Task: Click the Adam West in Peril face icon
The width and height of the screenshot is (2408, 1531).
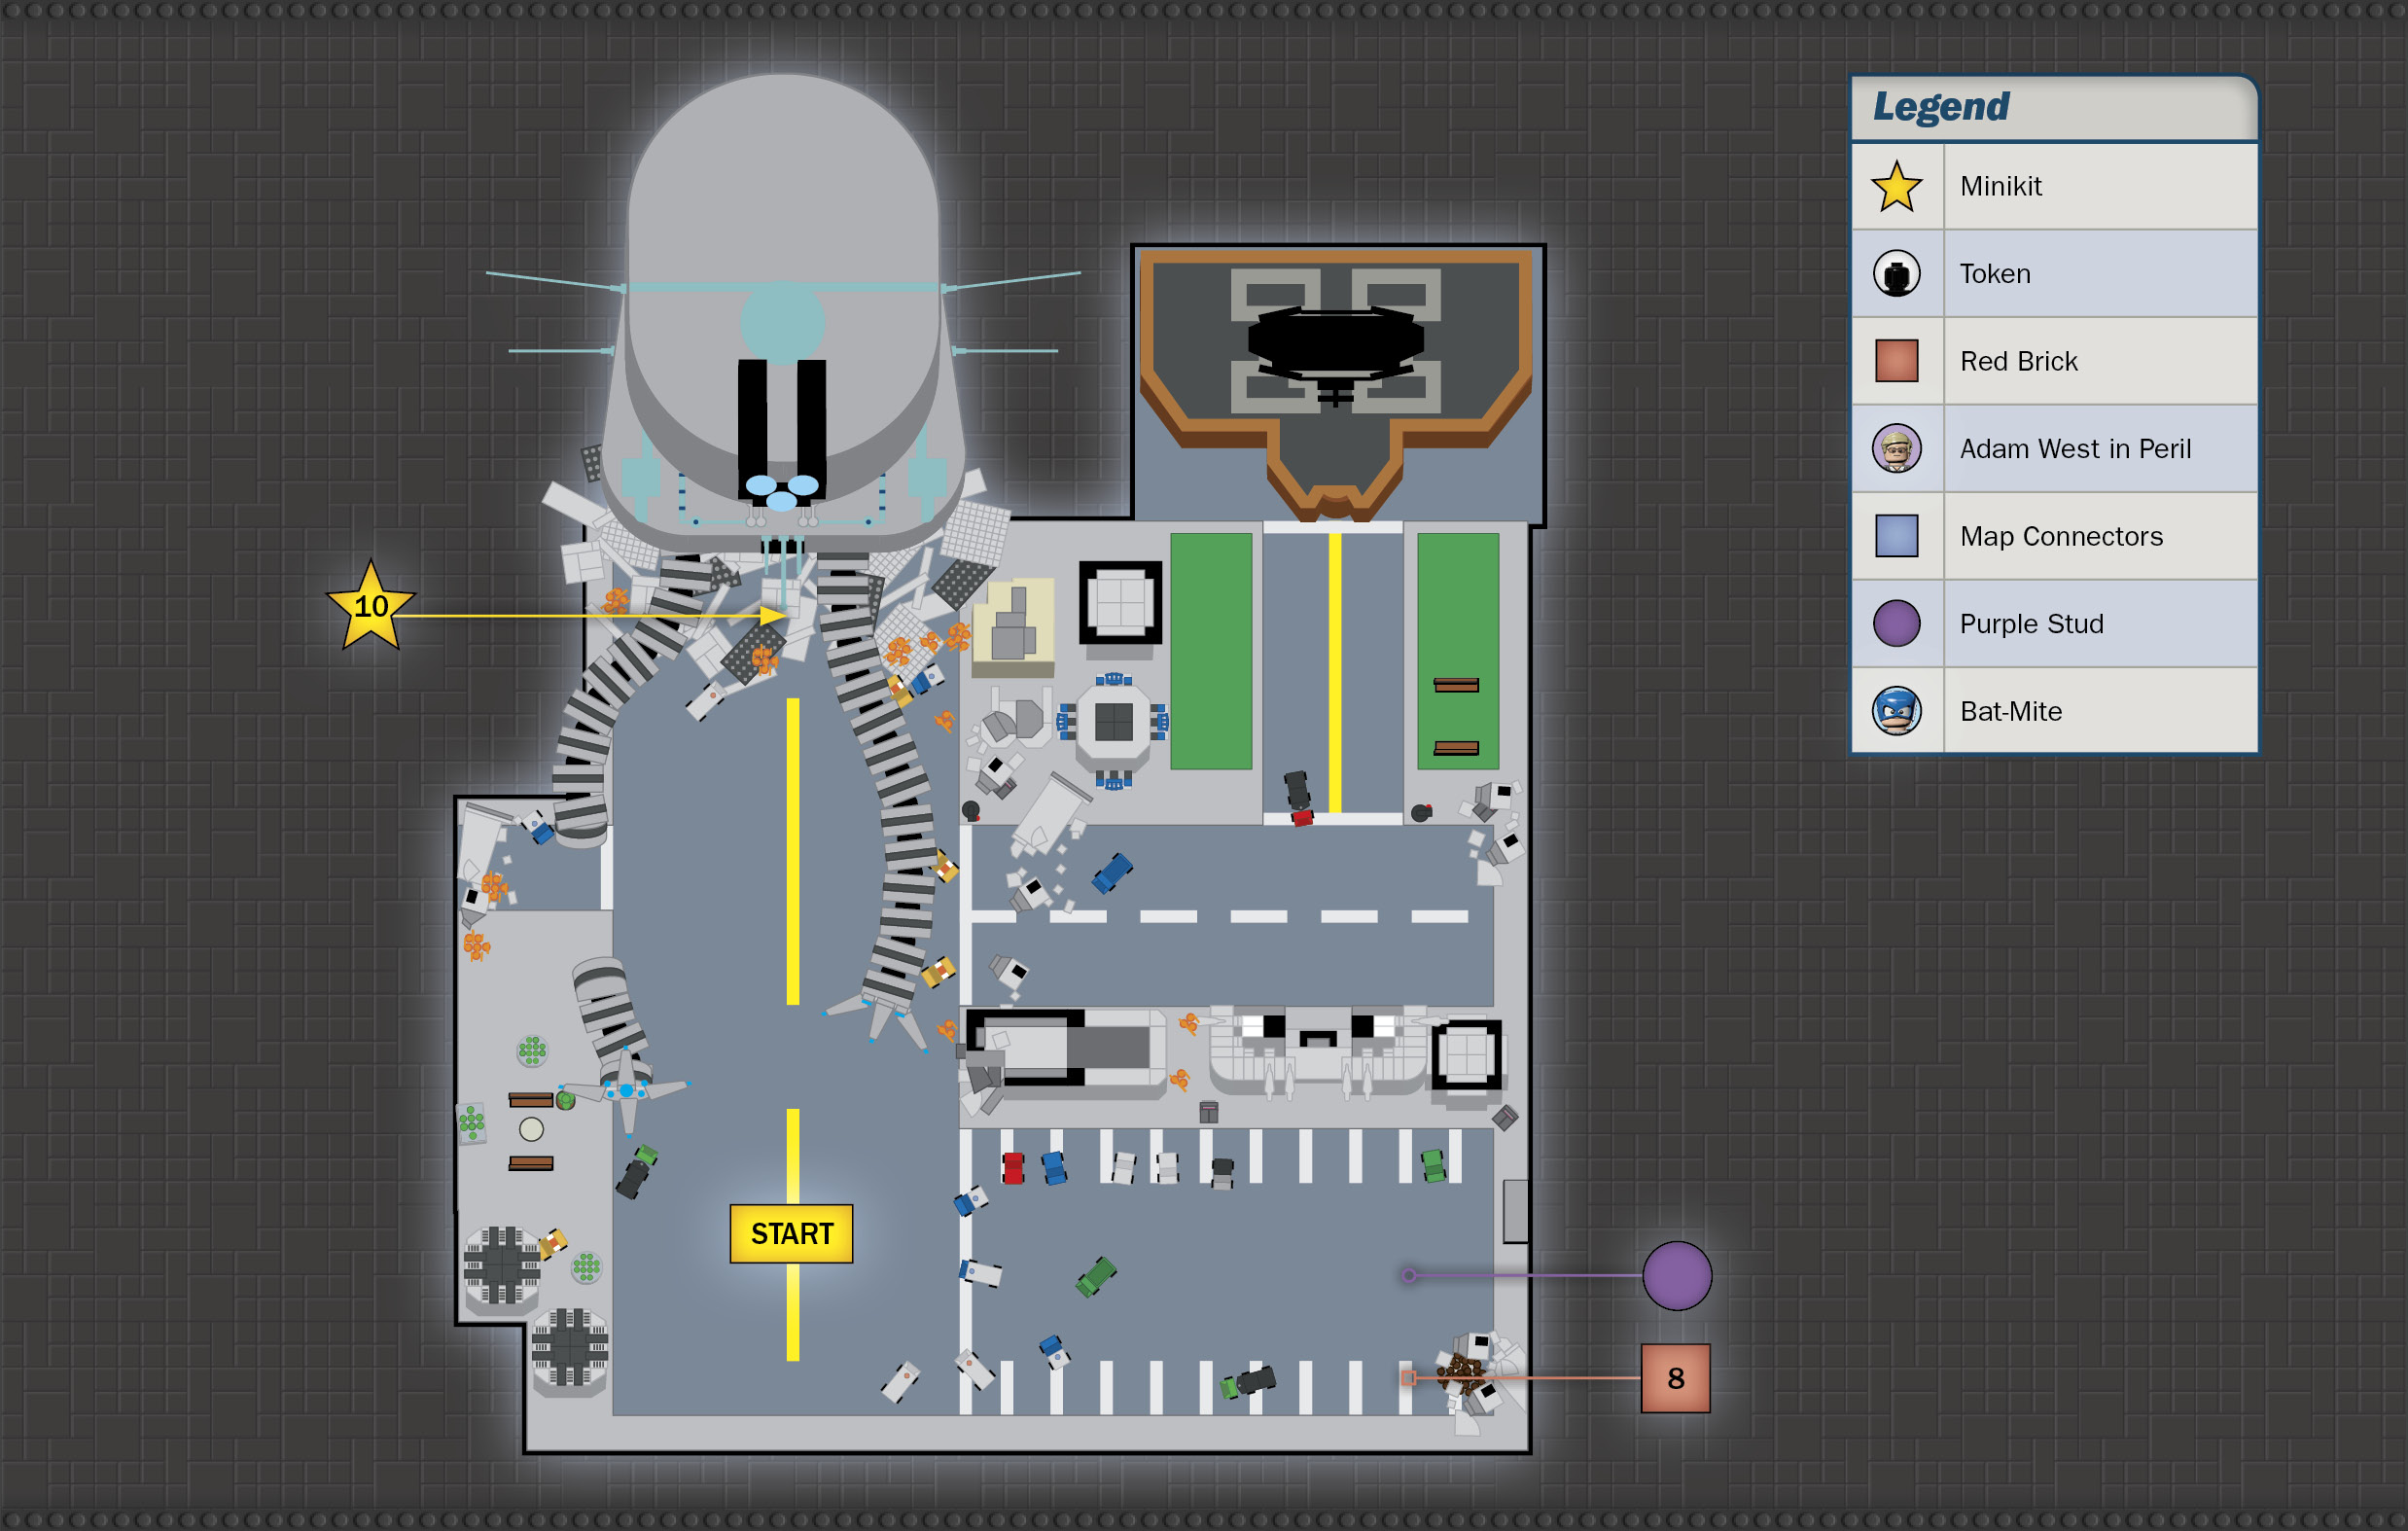Action: coord(1896,448)
